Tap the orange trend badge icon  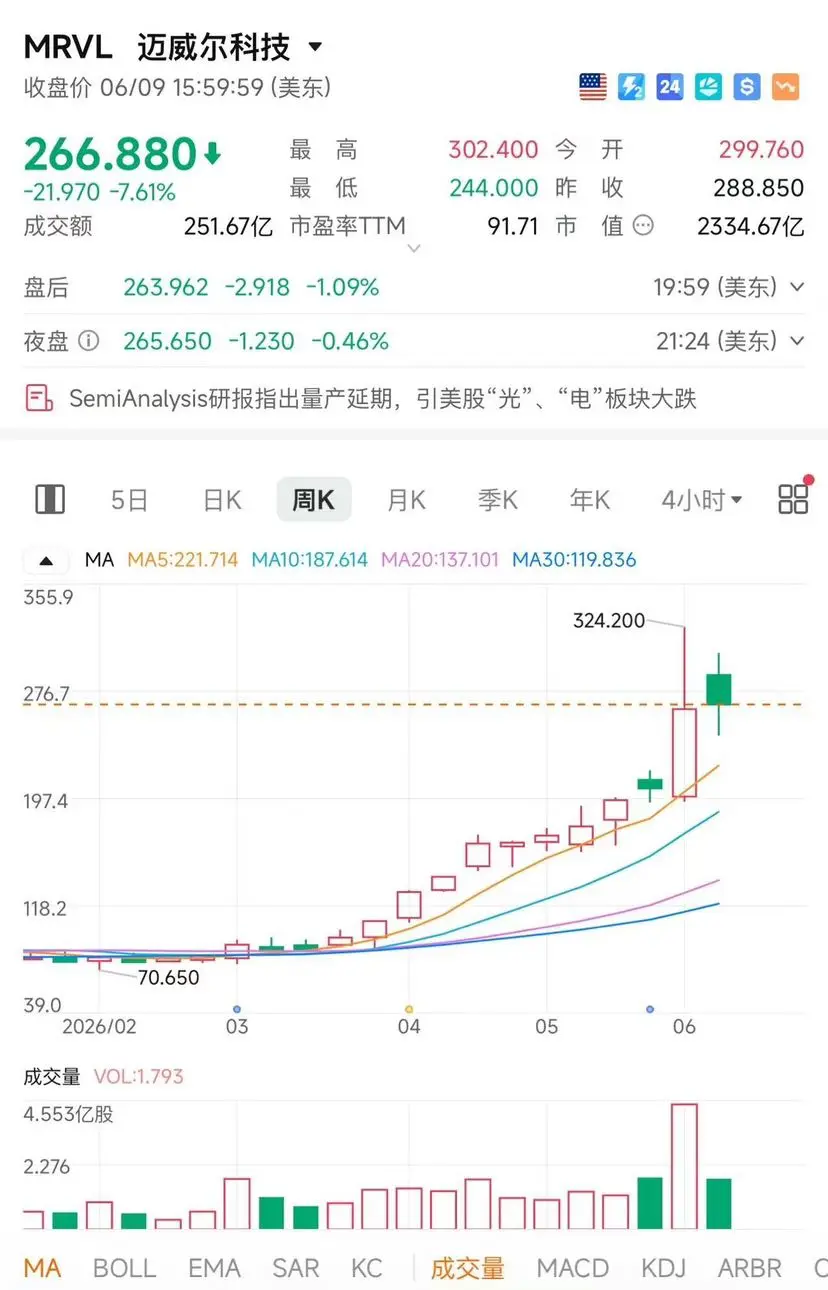coord(785,87)
